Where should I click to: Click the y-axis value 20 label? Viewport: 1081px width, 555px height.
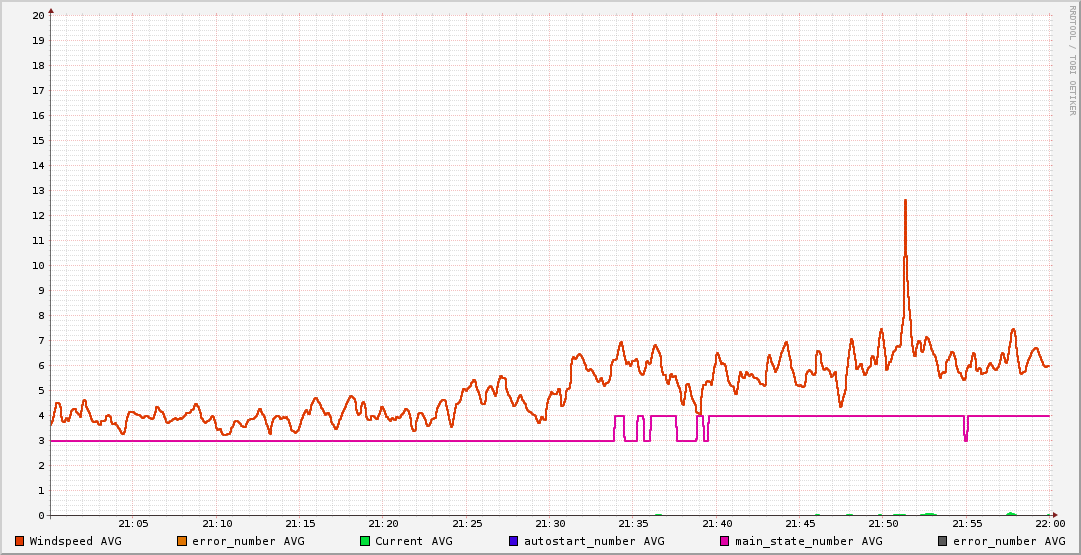point(38,16)
